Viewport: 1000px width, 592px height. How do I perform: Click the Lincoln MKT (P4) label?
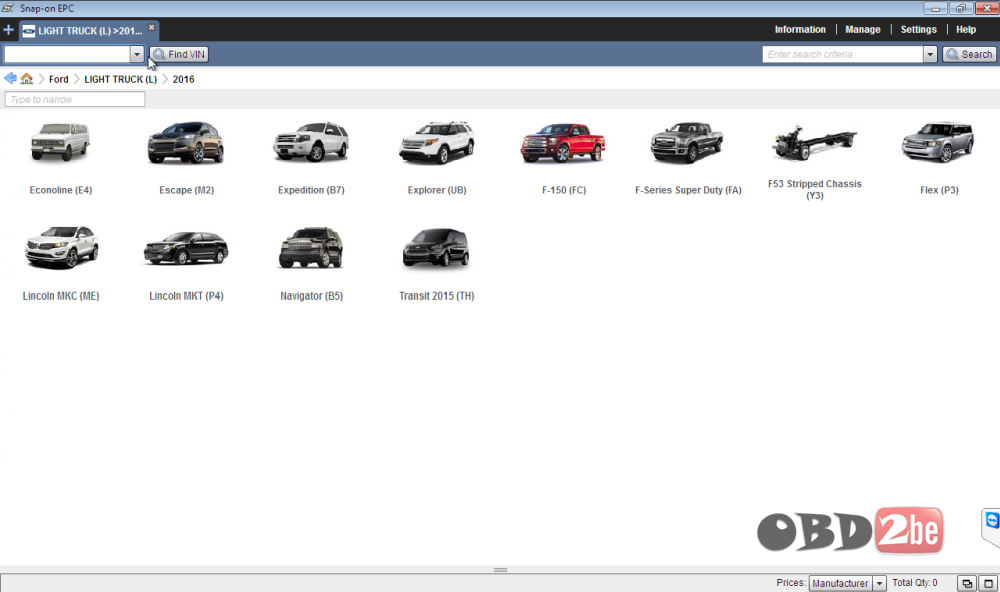186,296
